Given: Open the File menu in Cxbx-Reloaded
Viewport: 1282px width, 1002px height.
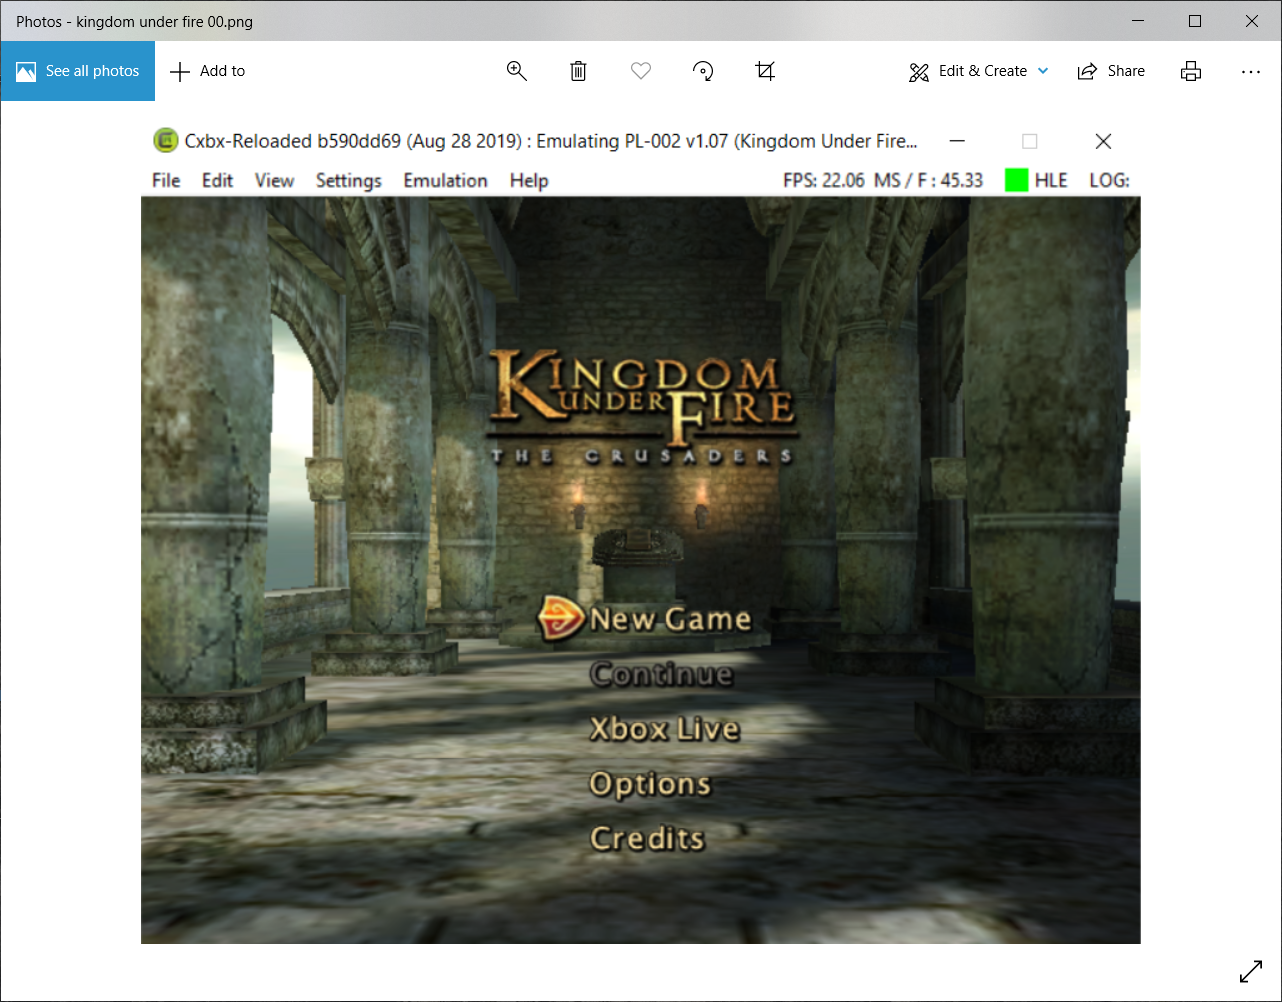Looking at the screenshot, I should point(166,181).
